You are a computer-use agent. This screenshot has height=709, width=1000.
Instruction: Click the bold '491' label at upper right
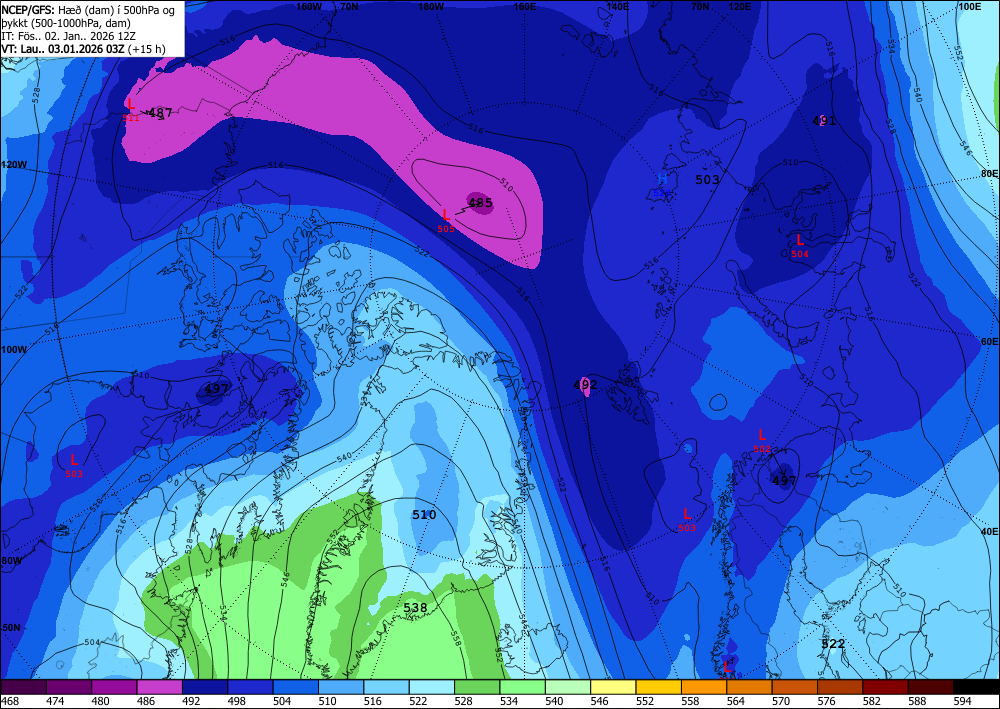pyautogui.click(x=824, y=121)
